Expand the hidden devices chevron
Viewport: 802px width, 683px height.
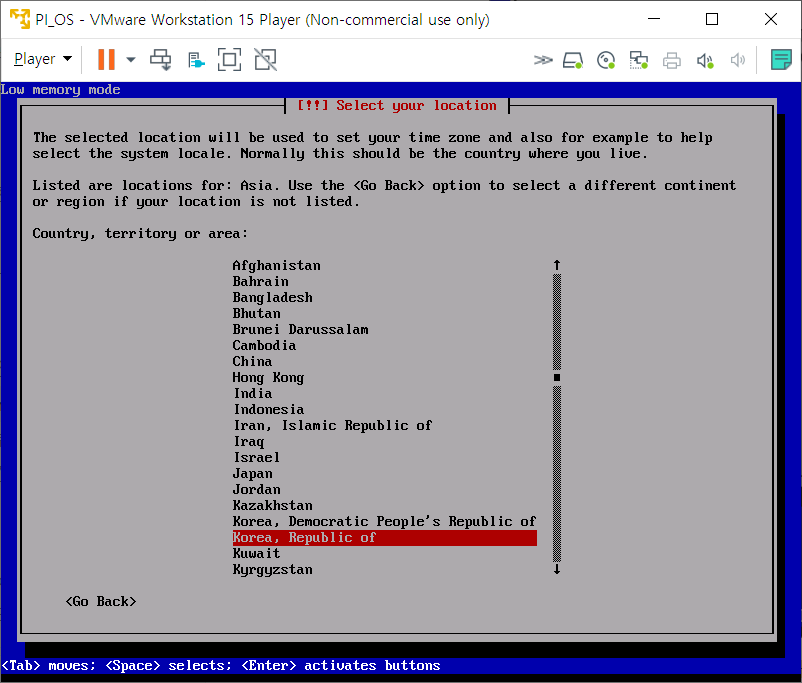point(543,60)
